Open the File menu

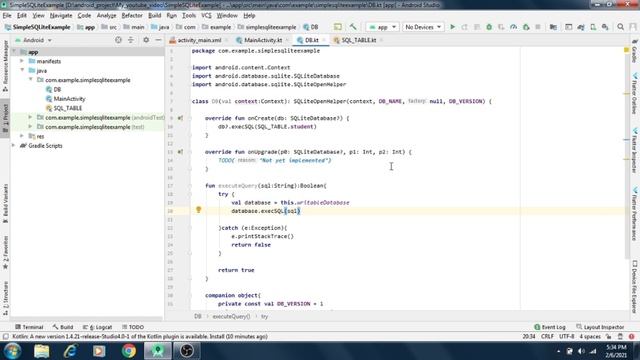(x=7, y=16)
